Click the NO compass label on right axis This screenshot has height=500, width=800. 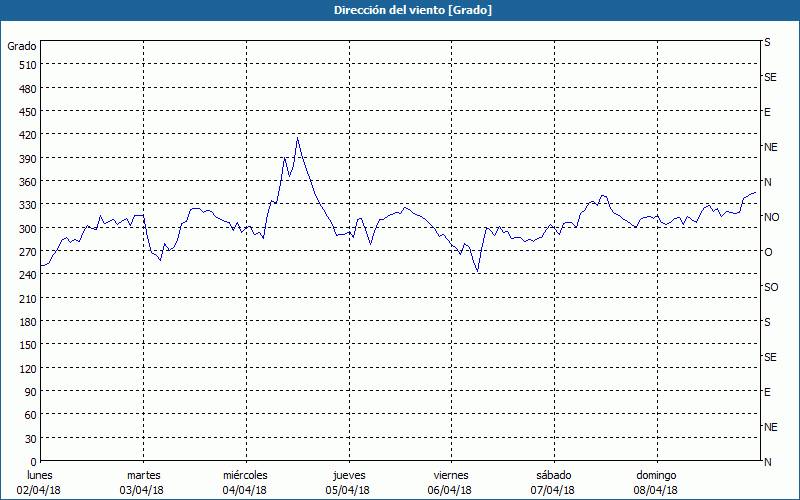[x=771, y=217]
